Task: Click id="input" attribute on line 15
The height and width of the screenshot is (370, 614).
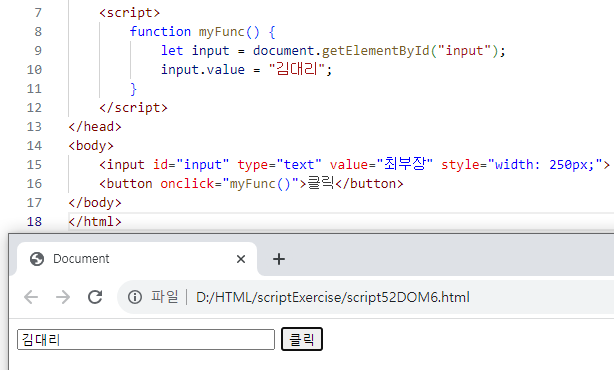Action: point(191,165)
